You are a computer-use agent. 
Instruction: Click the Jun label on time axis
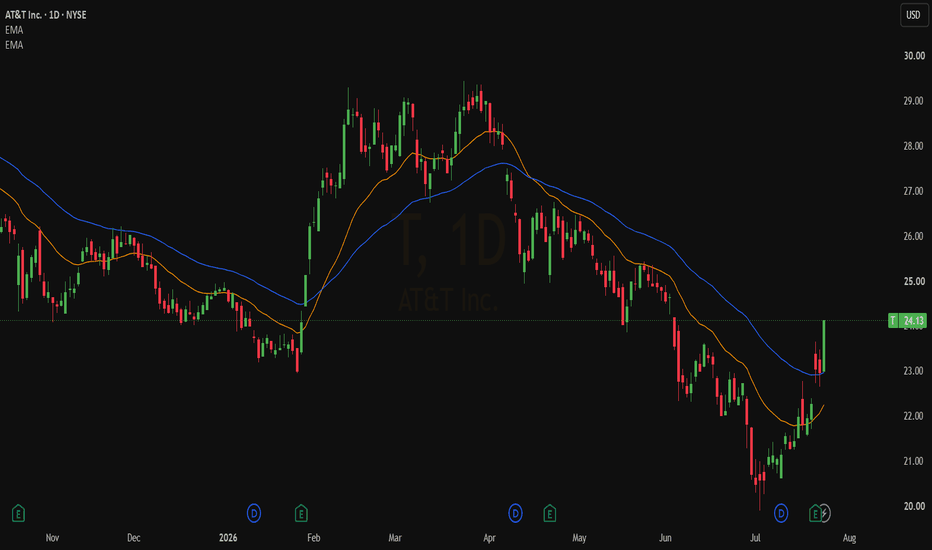(x=665, y=538)
